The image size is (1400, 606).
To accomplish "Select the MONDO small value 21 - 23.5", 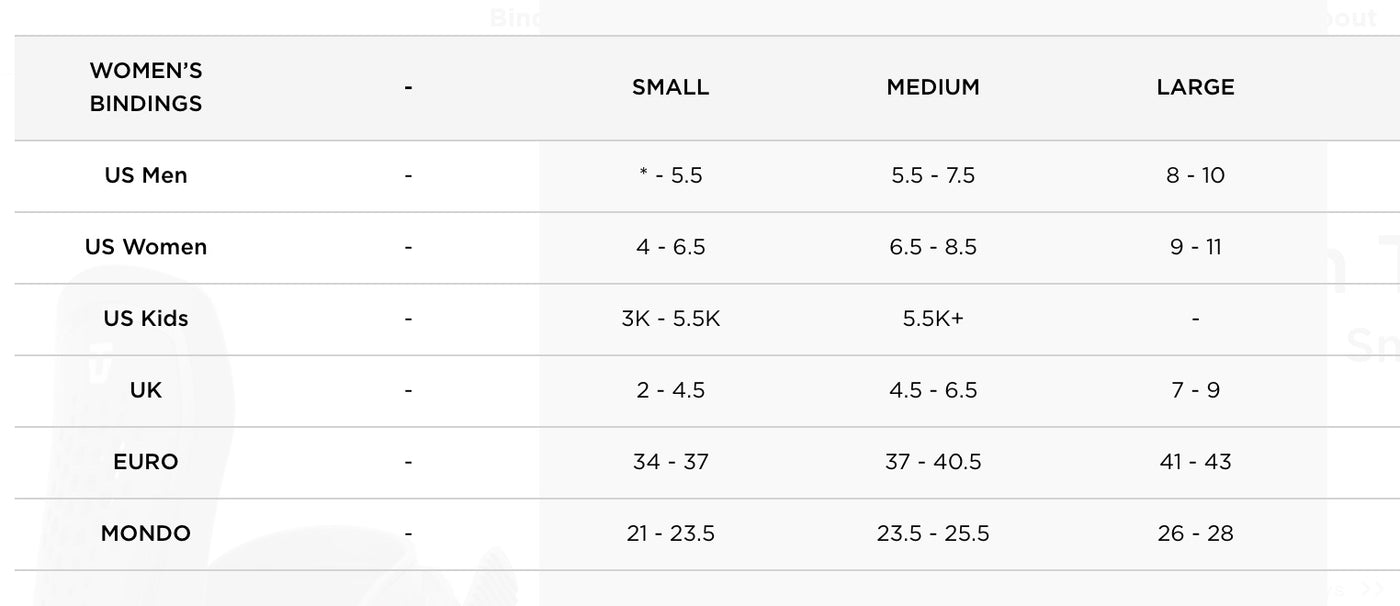I will (670, 534).
